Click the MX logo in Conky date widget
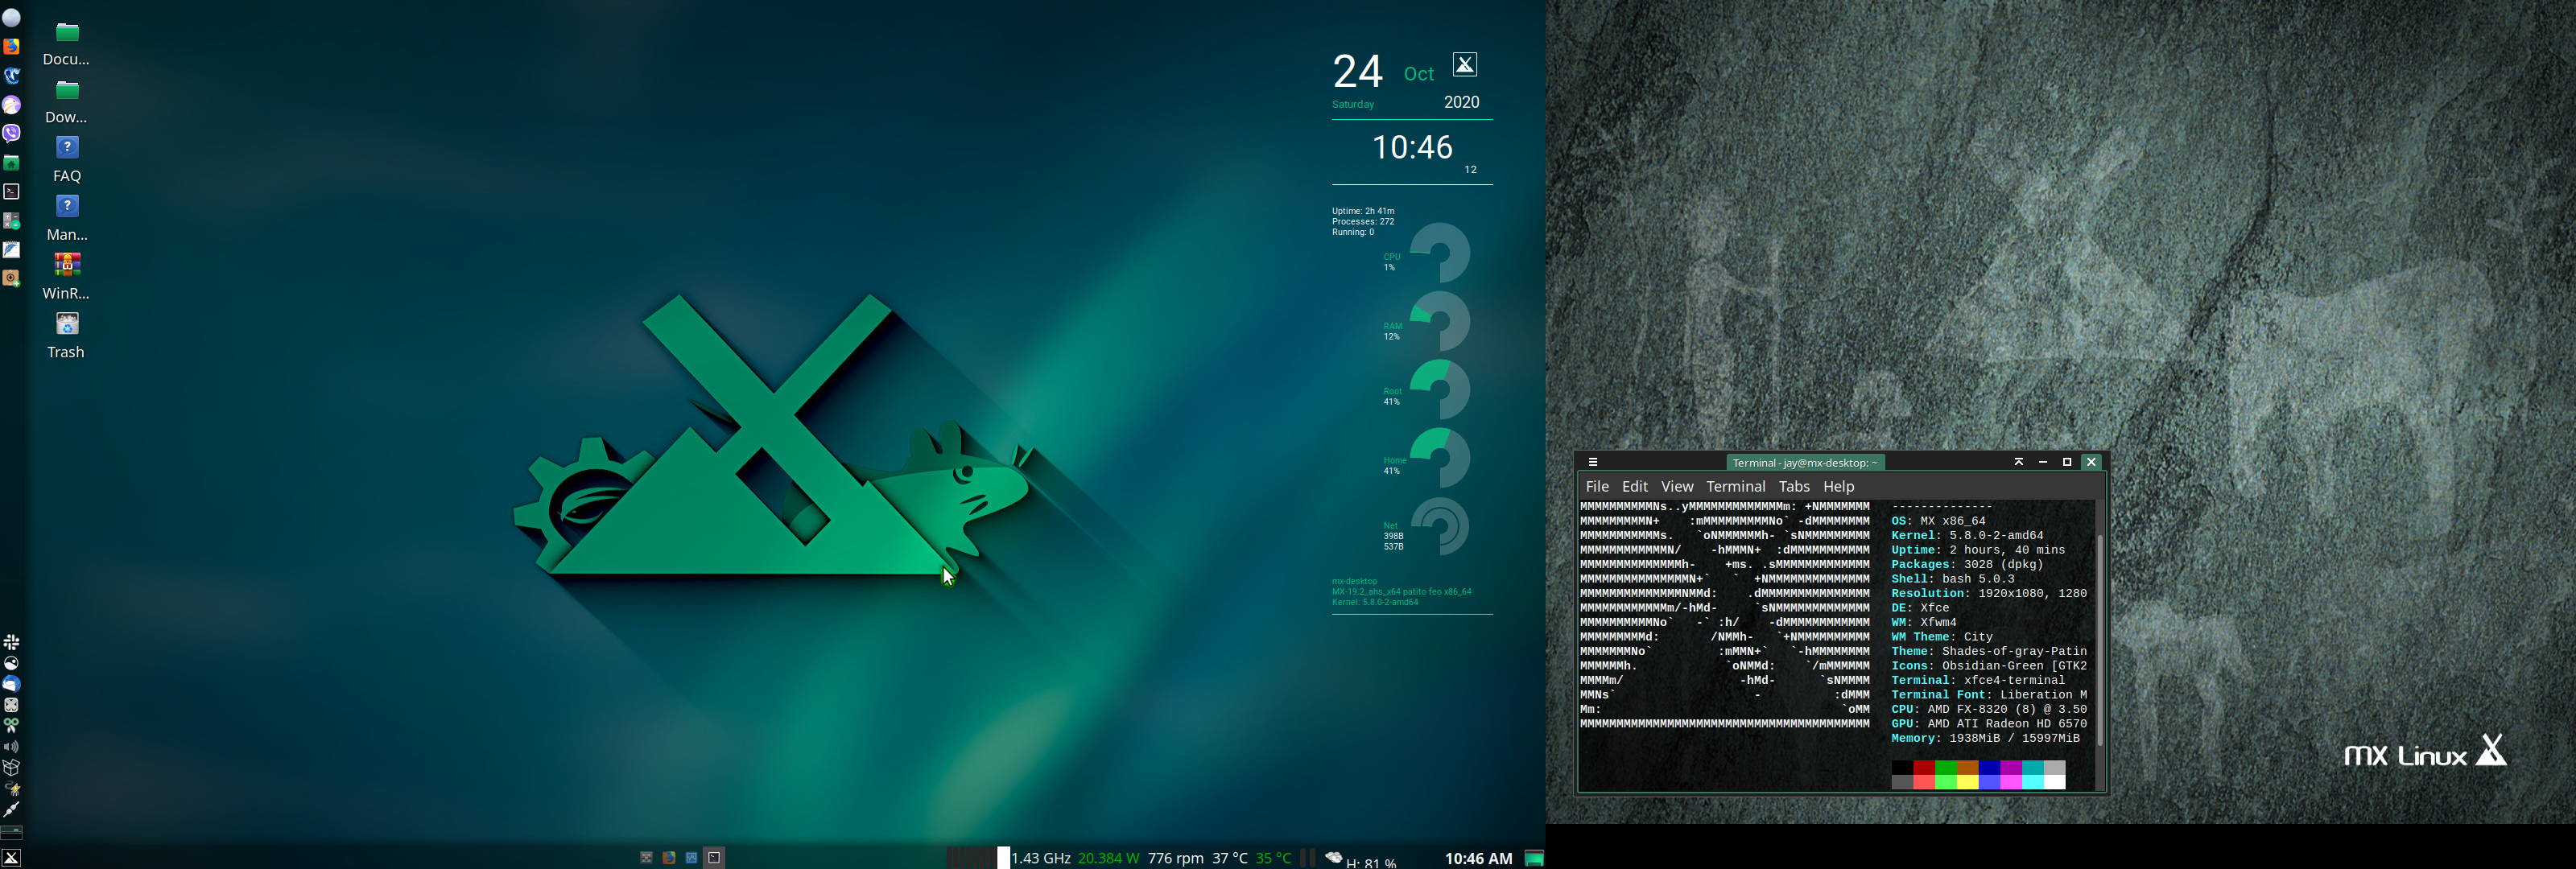The height and width of the screenshot is (869, 2576). [x=1465, y=65]
